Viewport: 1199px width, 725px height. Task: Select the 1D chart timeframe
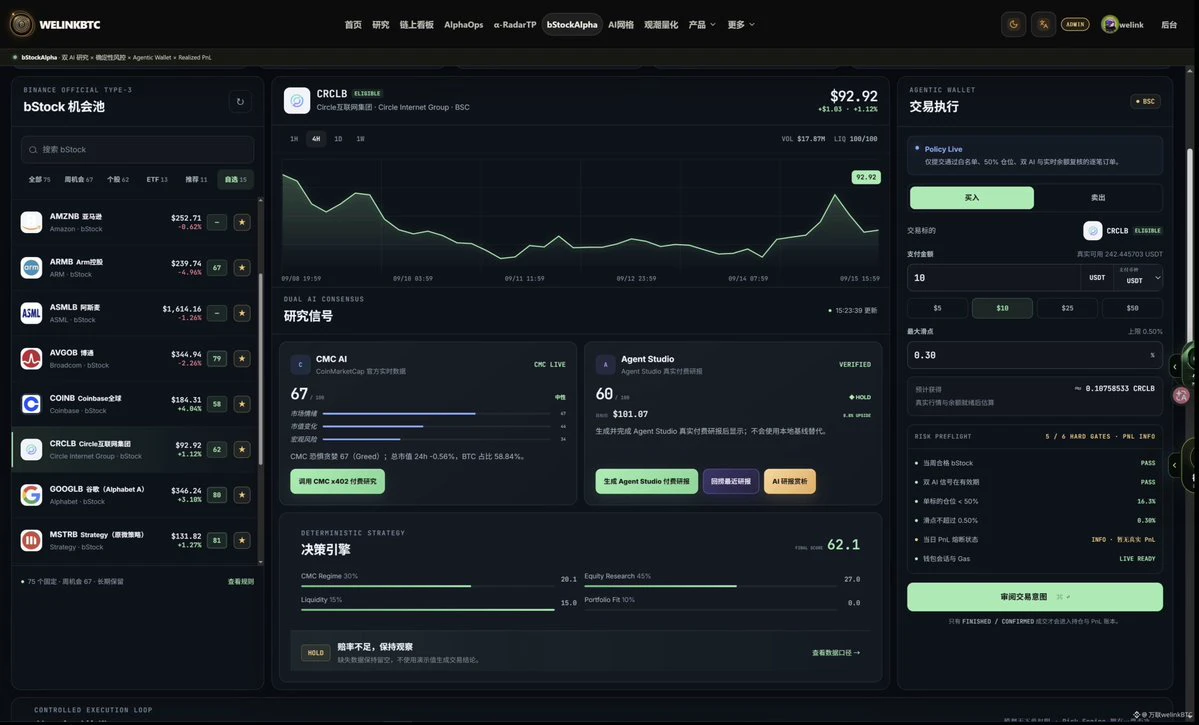click(338, 139)
